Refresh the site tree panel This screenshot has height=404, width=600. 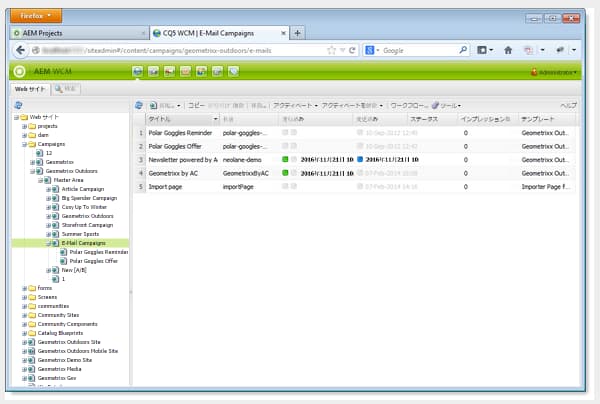(x=18, y=105)
